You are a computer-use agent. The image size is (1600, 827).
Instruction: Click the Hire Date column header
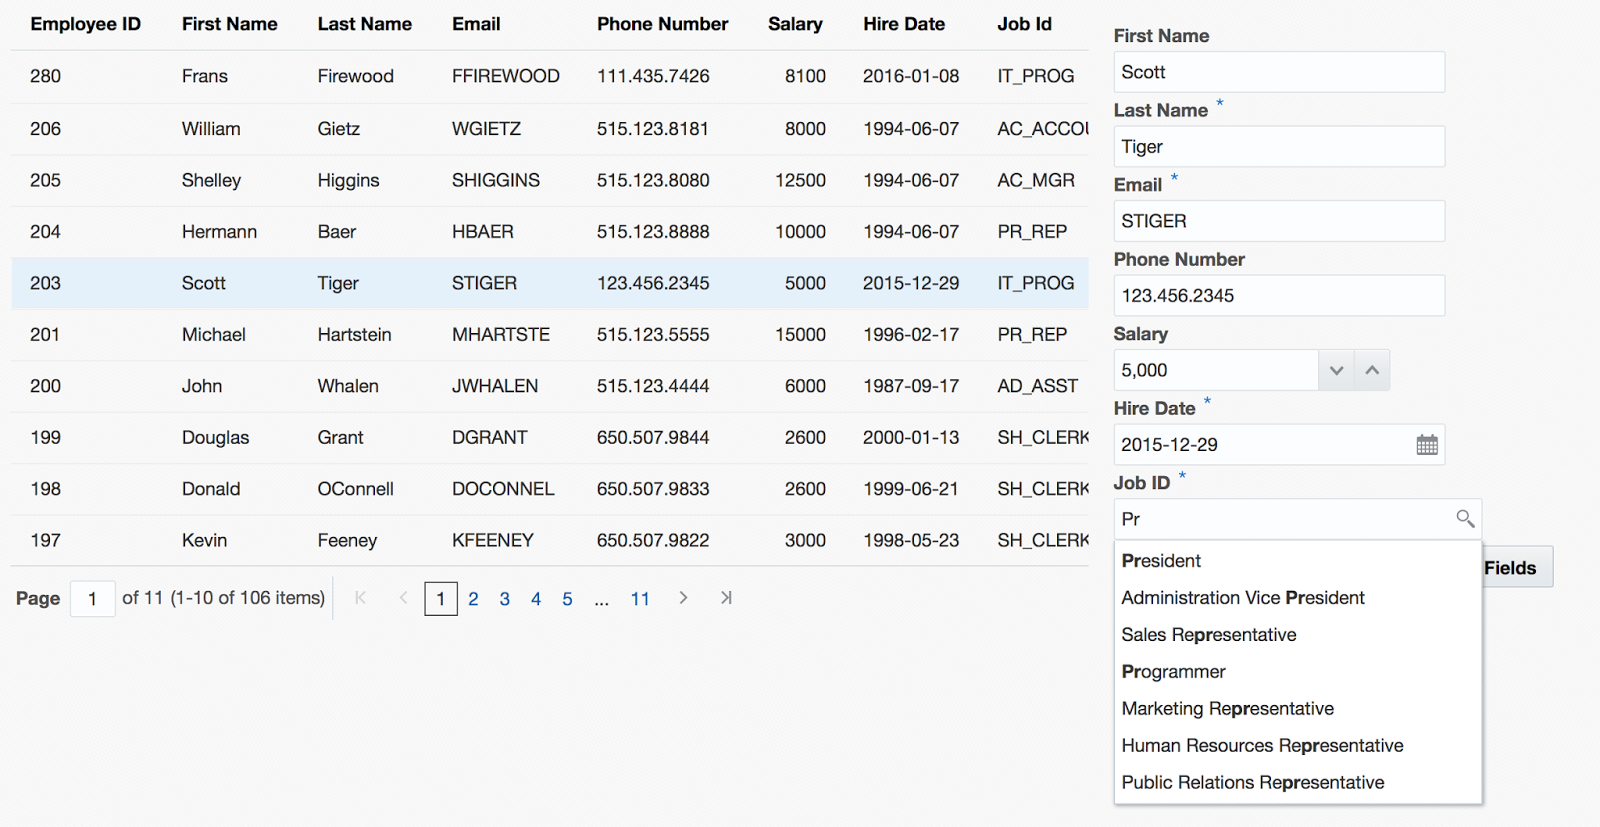[x=903, y=24]
